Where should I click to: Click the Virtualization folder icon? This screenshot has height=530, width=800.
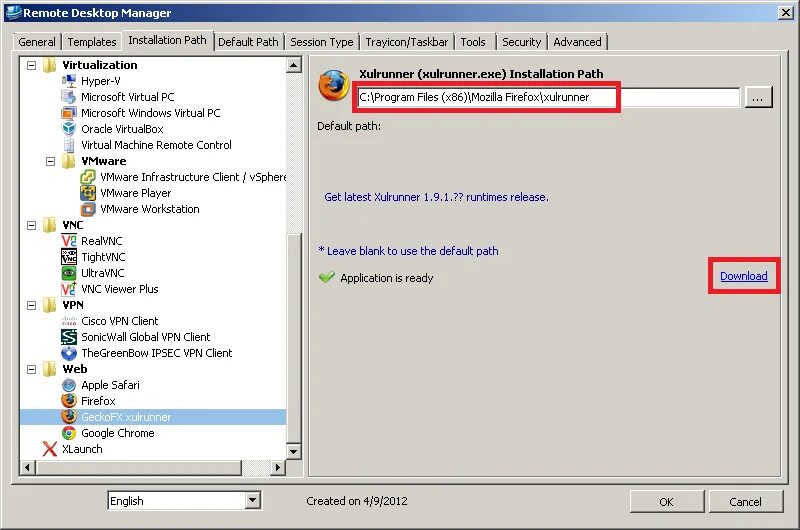point(50,65)
